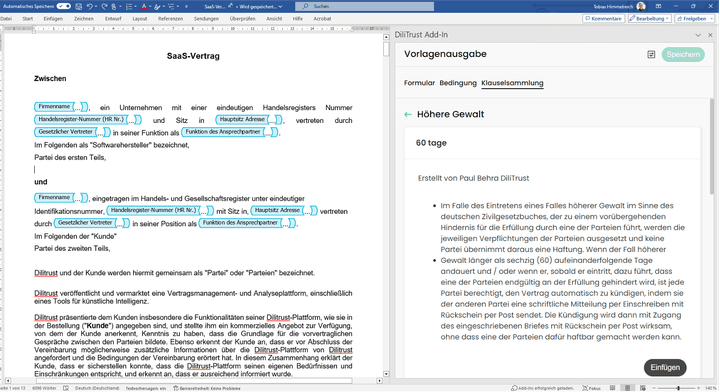This screenshot has width=720, height=392.
Task: Open the document name save-status dropdown
Action: pyautogui.click(x=281, y=6)
